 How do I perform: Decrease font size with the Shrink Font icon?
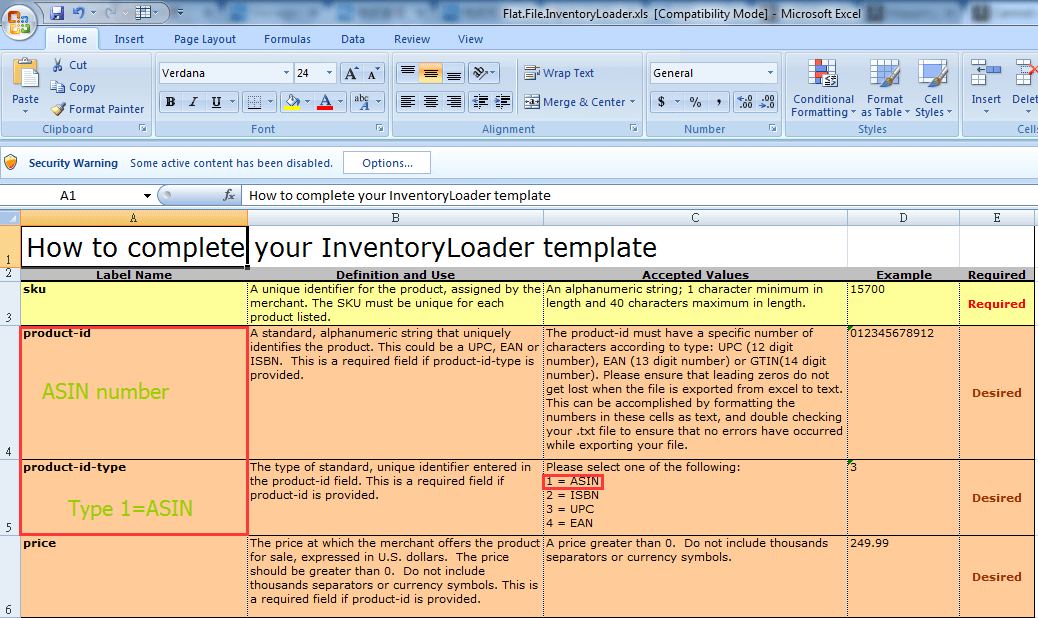pos(373,73)
